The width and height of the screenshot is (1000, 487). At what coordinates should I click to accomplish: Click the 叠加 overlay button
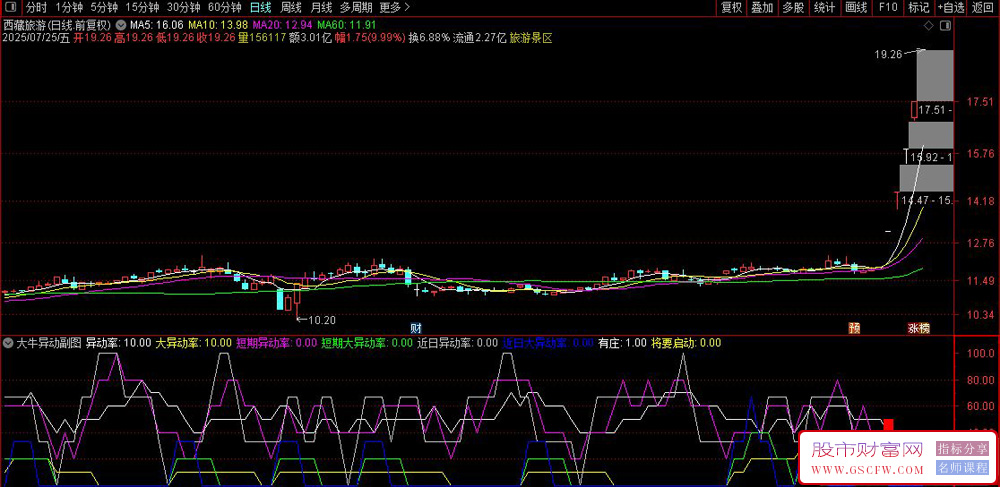[762, 8]
